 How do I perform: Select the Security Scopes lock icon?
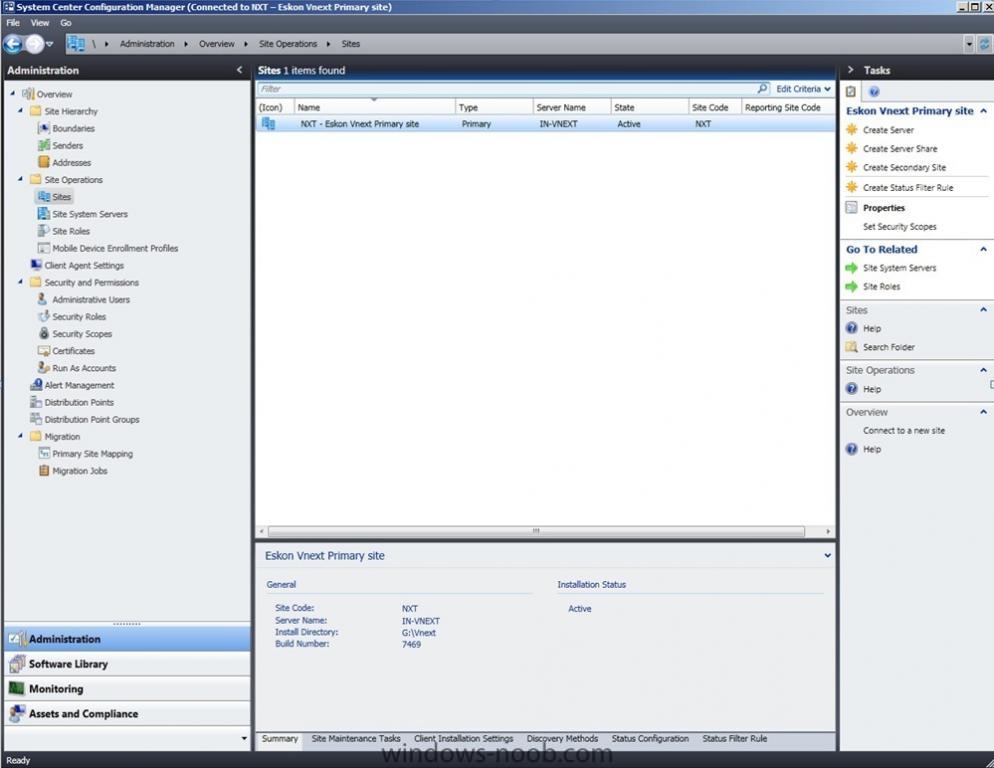(44, 334)
